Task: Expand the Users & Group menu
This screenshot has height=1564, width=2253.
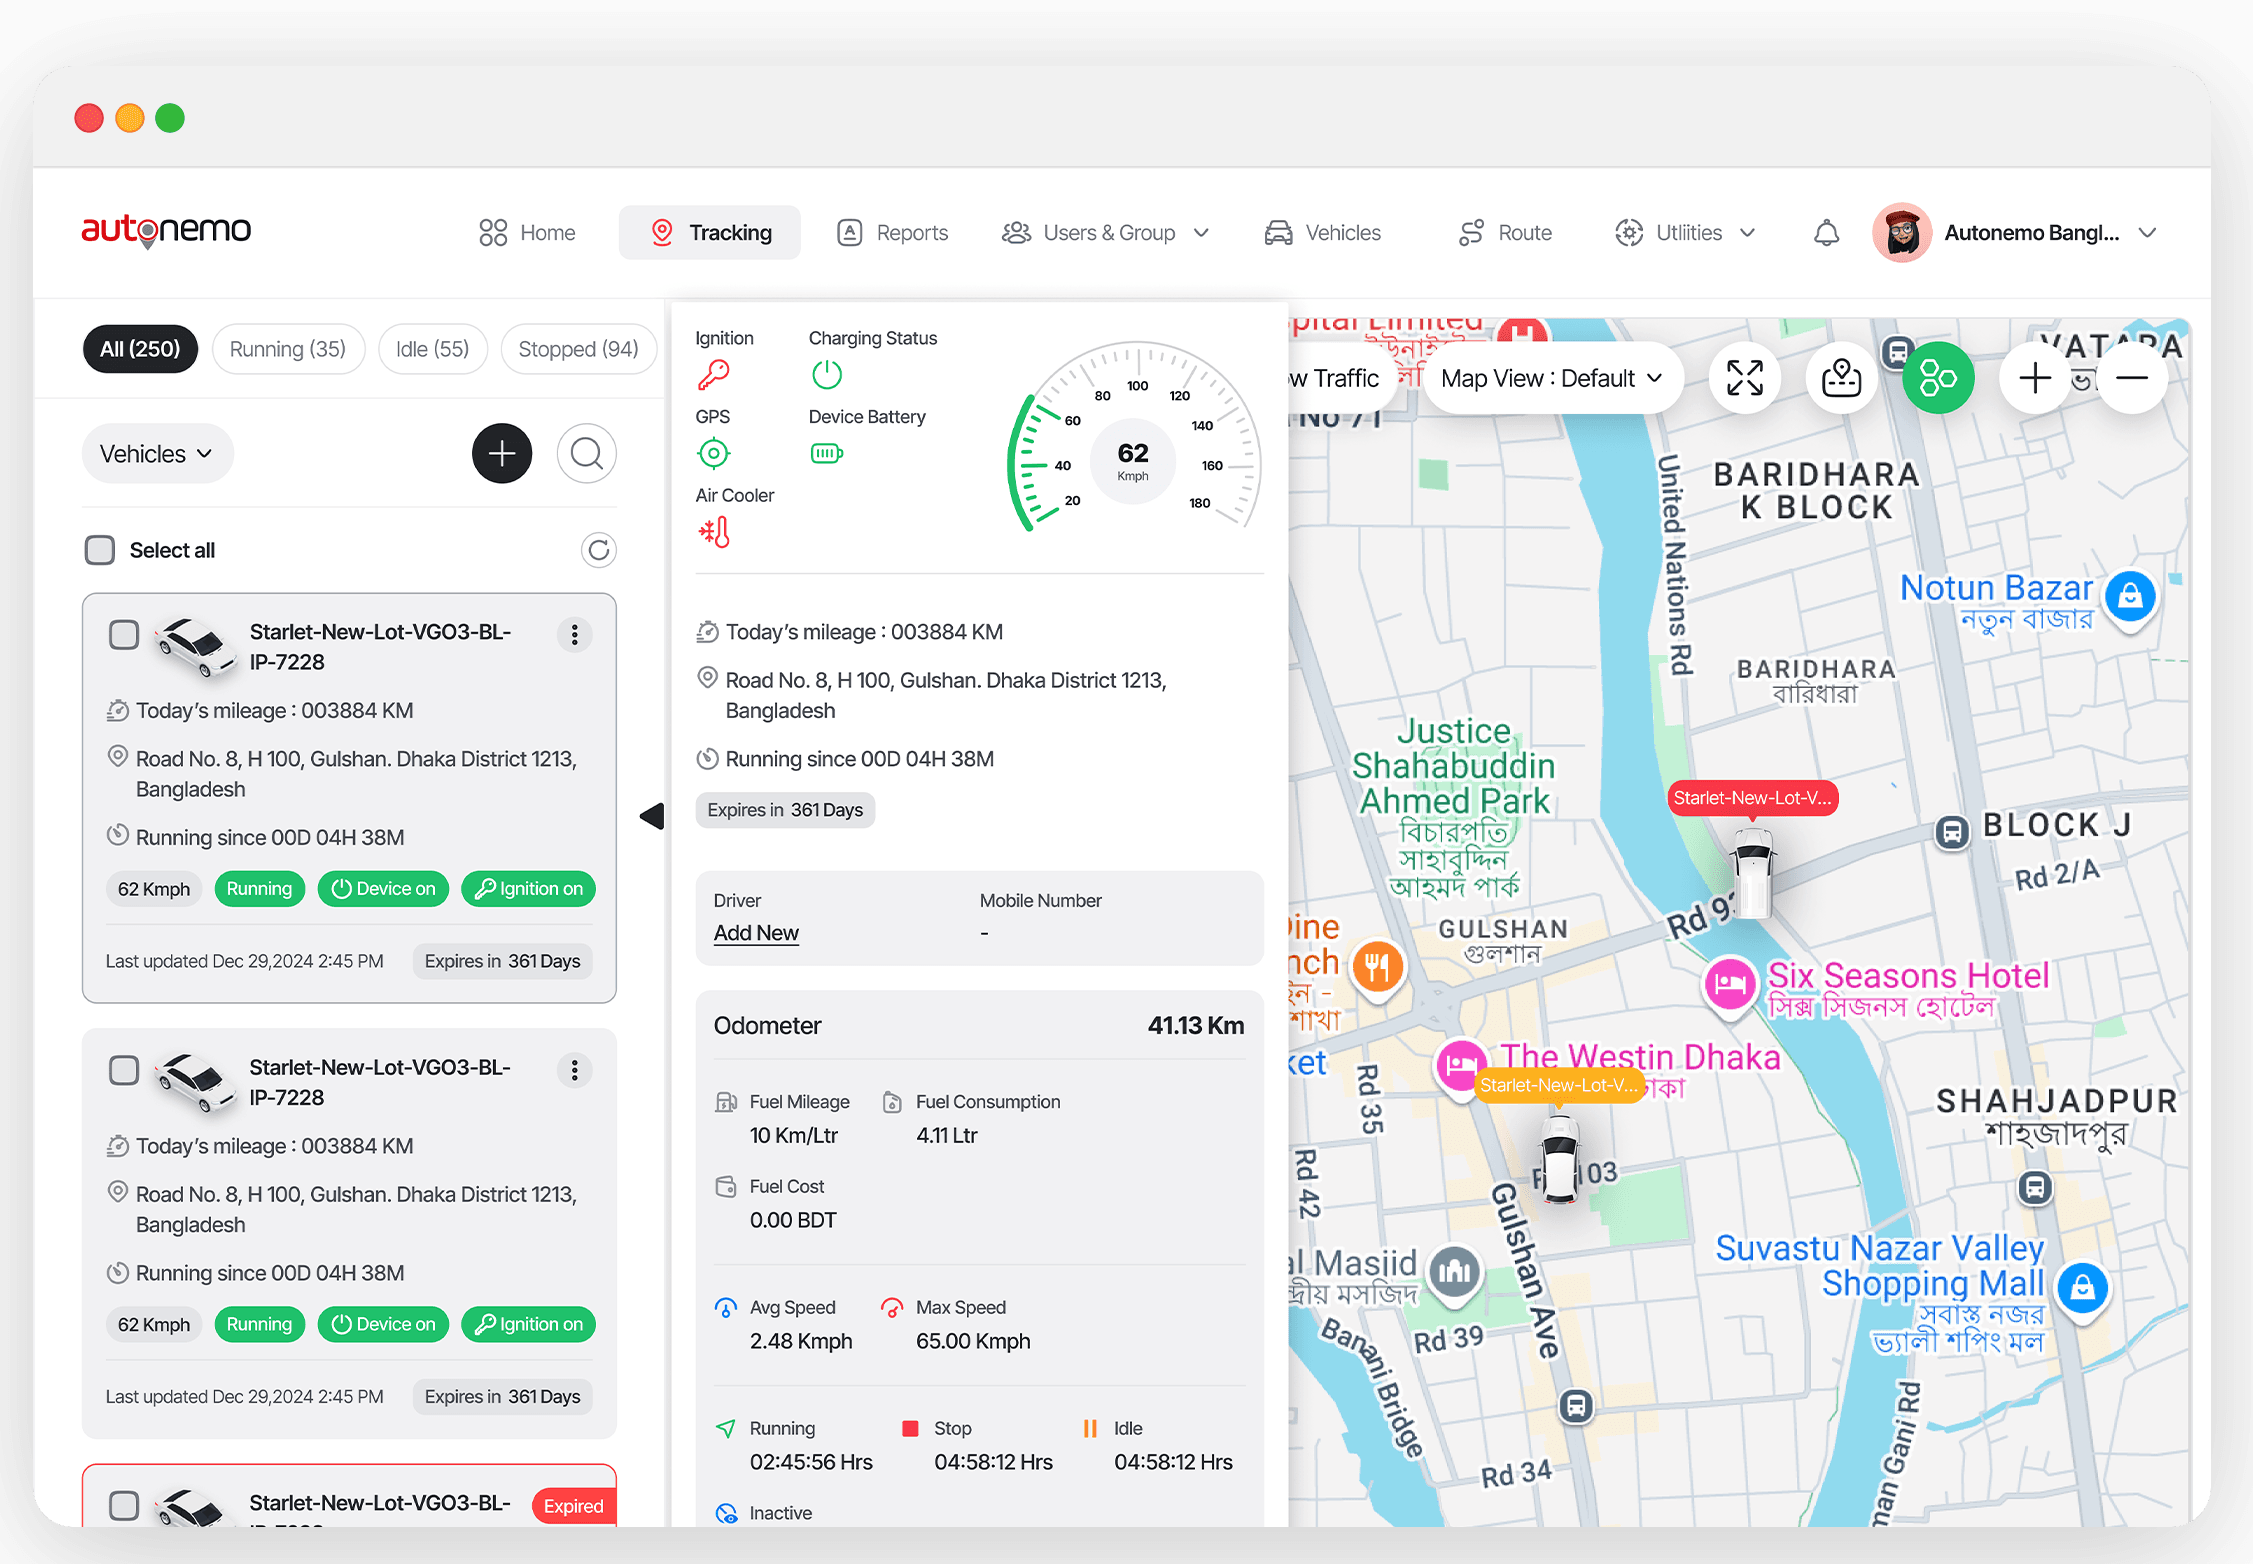Action: click(1107, 233)
